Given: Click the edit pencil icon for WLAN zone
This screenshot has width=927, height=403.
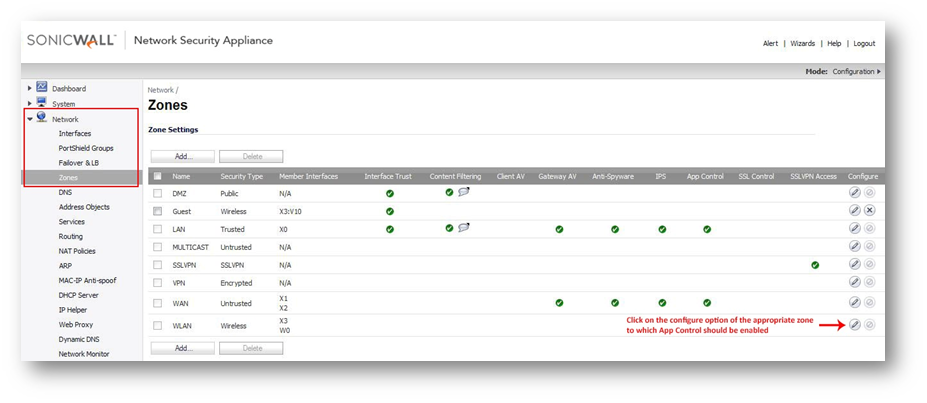Looking at the screenshot, I should [854, 325].
